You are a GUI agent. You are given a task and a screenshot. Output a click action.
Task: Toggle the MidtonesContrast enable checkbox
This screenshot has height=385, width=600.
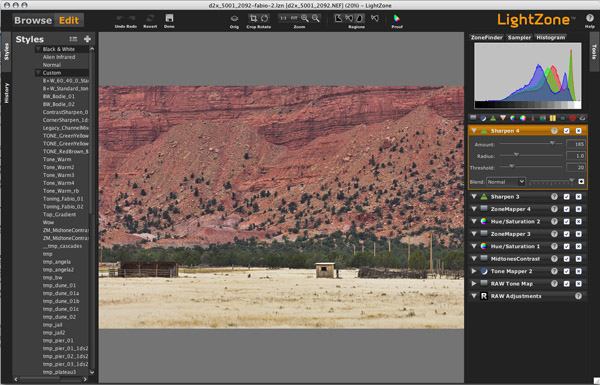[567, 259]
